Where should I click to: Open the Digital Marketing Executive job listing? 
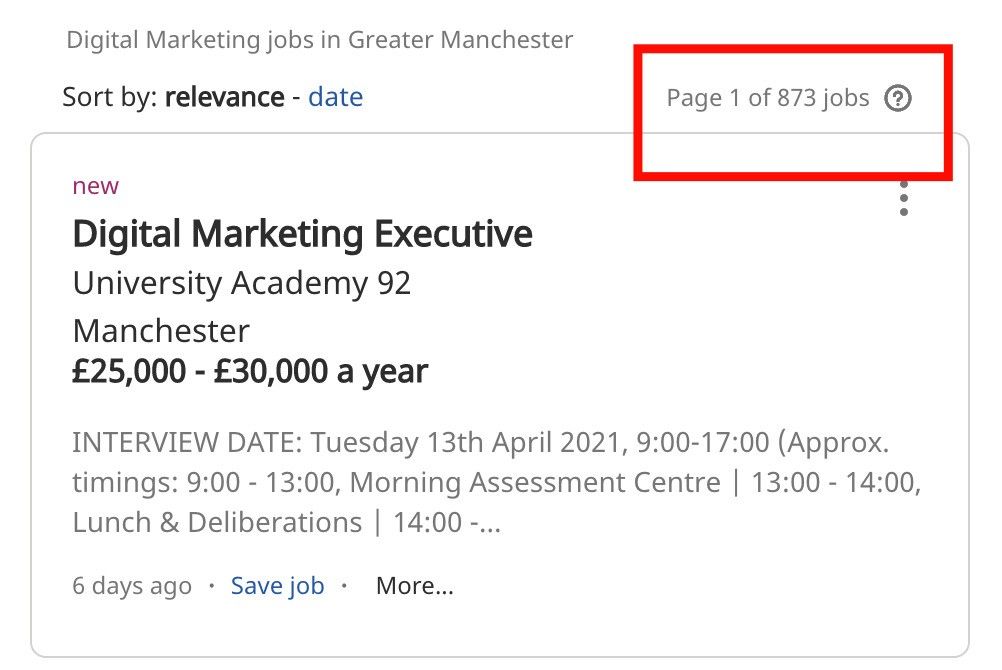(x=302, y=234)
